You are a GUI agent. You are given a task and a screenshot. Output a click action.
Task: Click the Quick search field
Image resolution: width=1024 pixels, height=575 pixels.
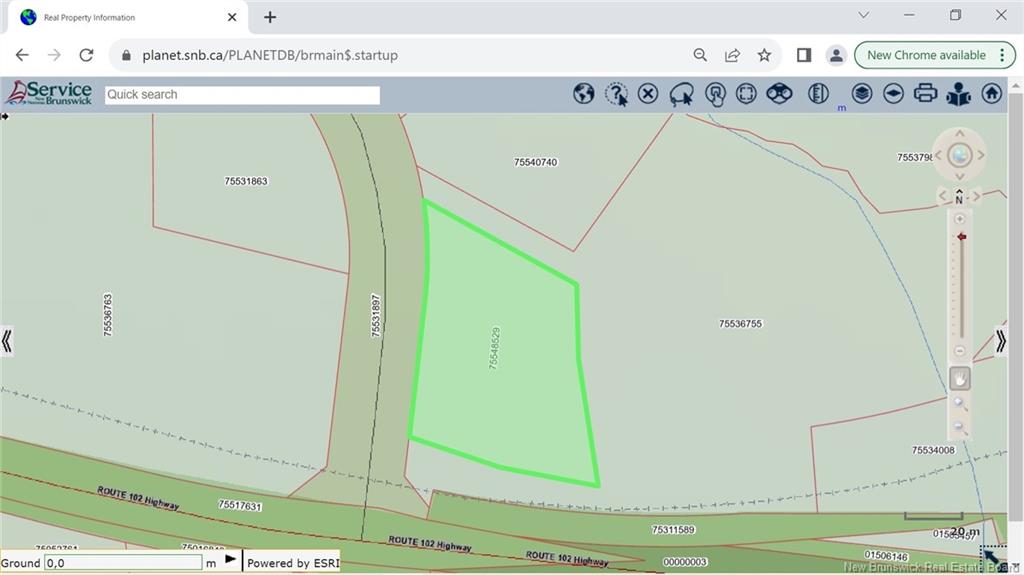pos(242,95)
